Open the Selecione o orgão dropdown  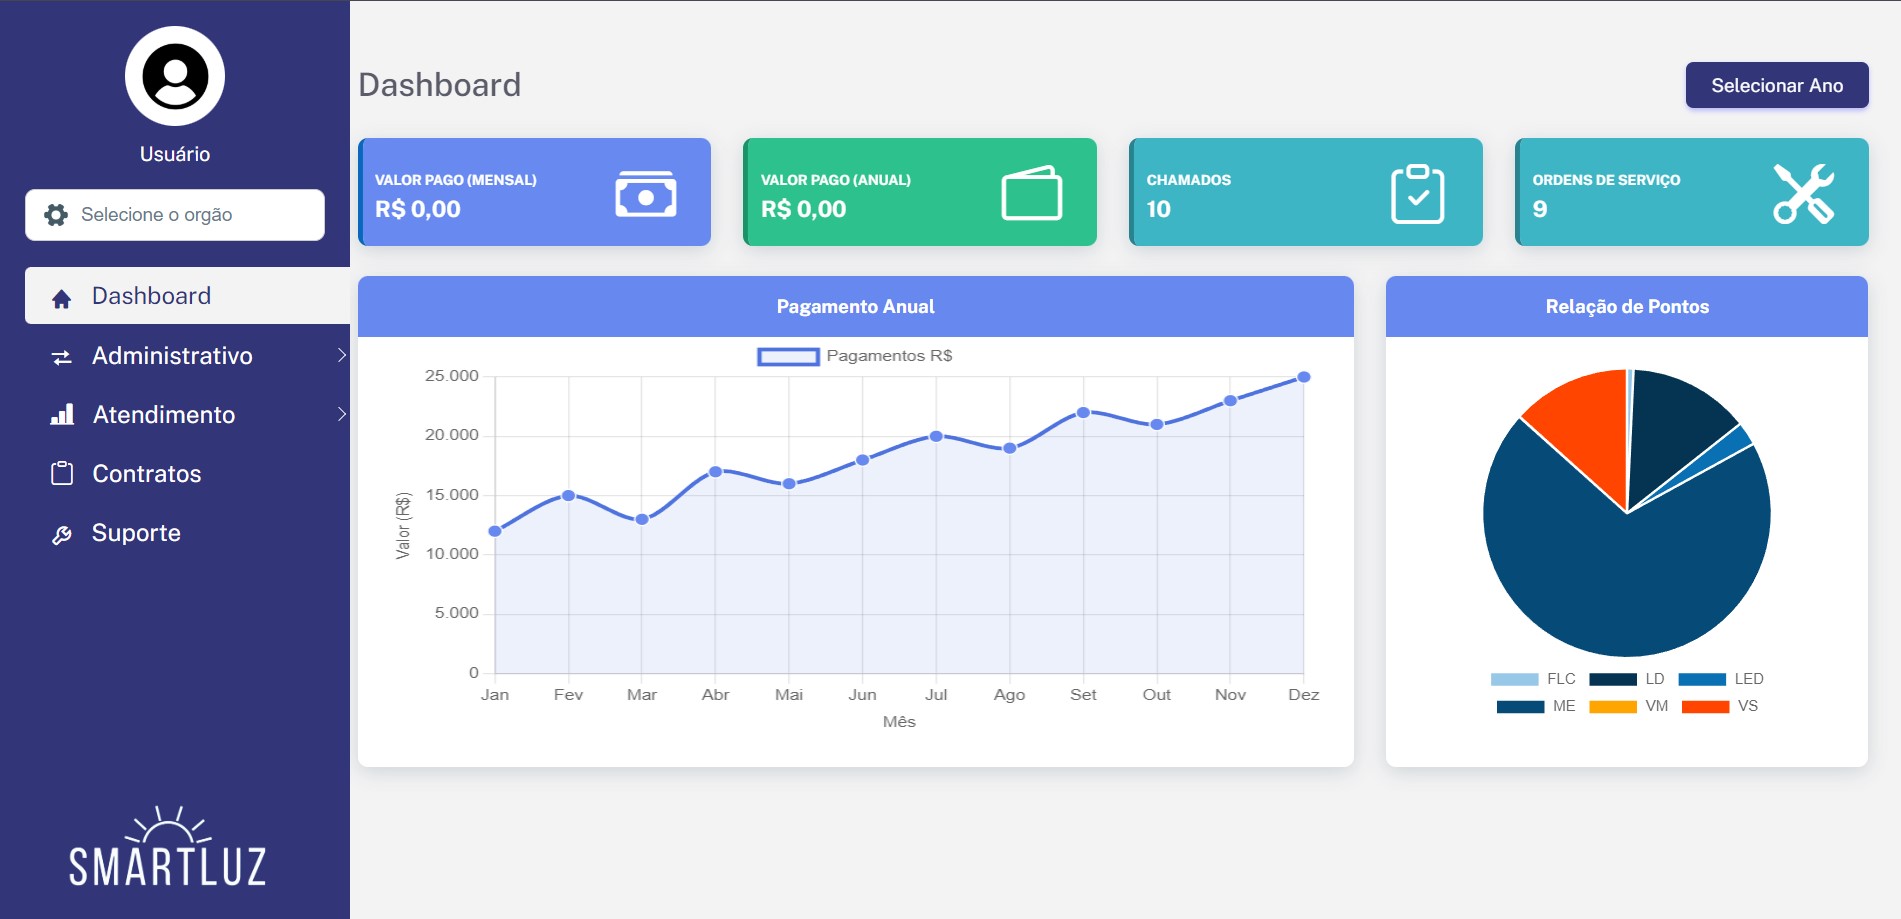click(x=175, y=215)
